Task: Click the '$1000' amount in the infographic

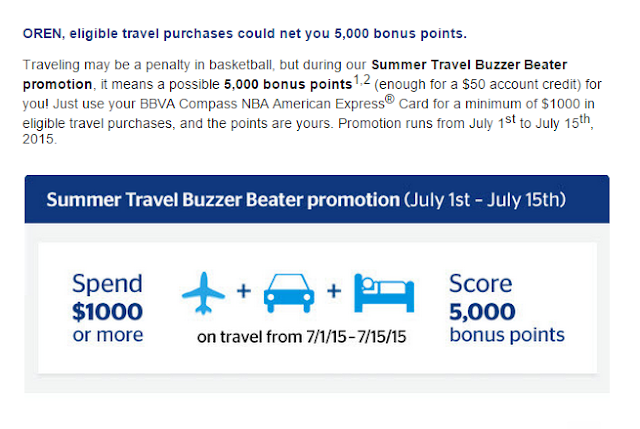Action: 107,312
